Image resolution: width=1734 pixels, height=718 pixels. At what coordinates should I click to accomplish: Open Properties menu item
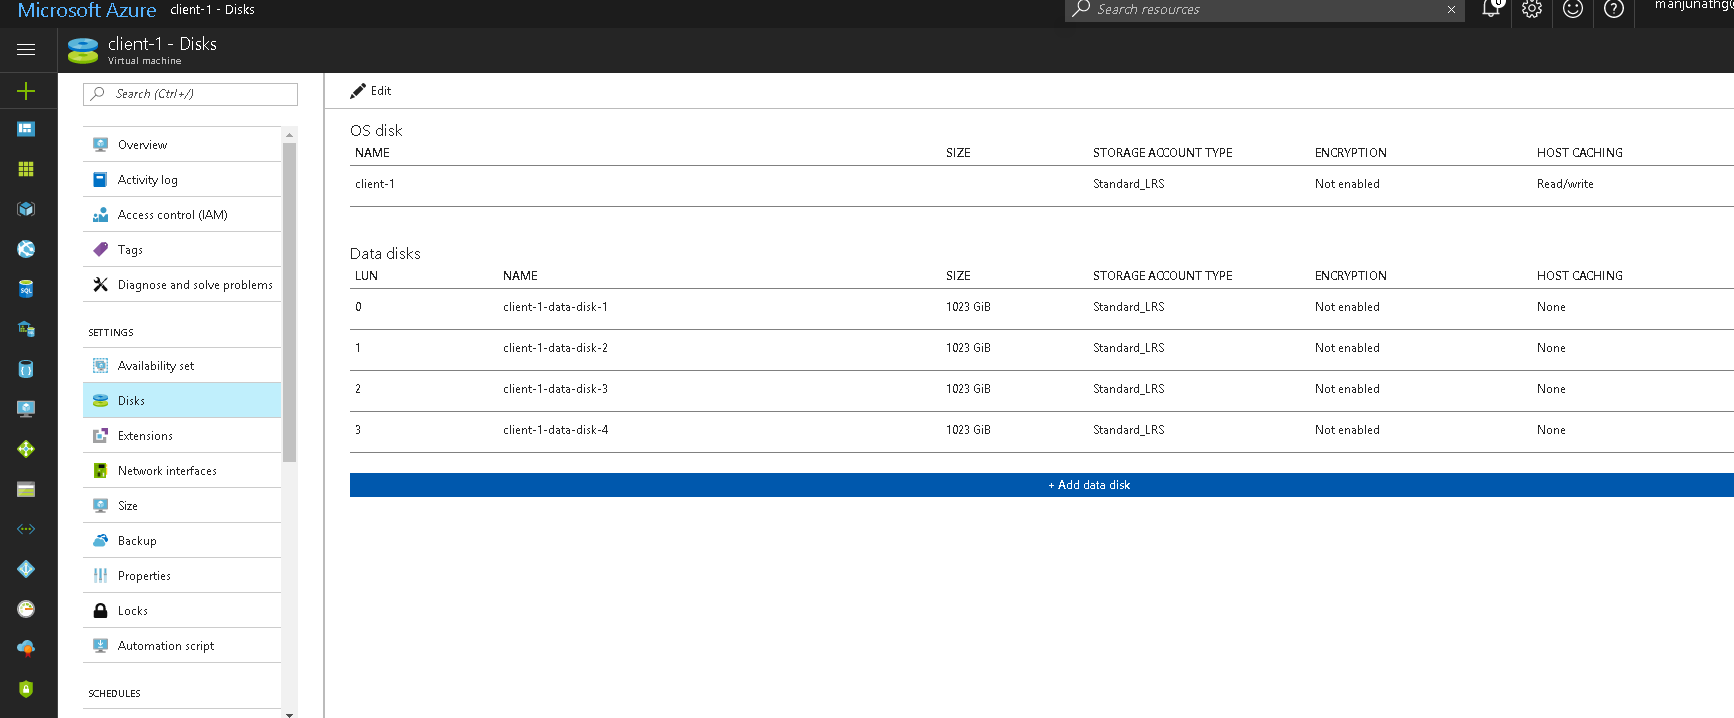click(x=182, y=576)
